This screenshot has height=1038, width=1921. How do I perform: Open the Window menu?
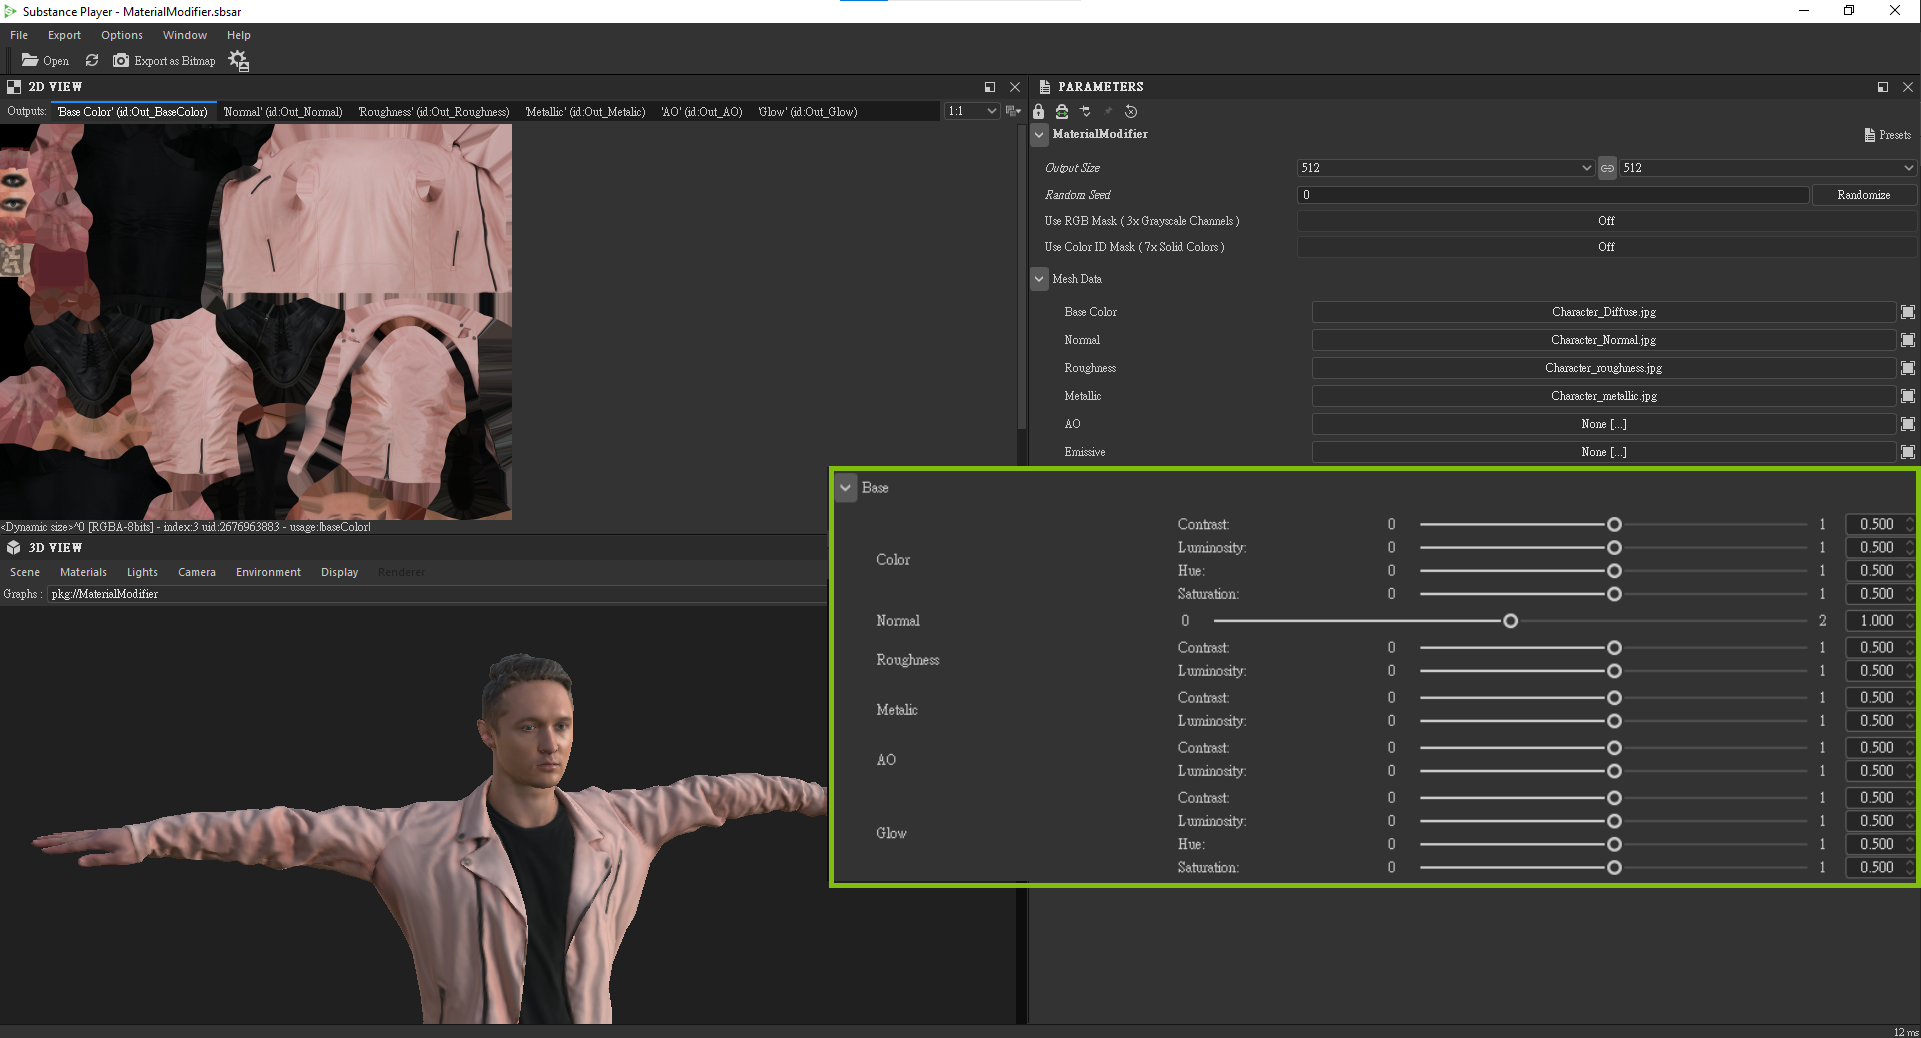pos(185,35)
